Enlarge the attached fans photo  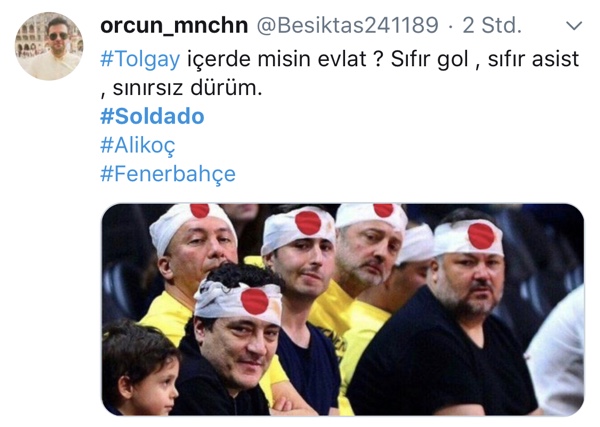[x=342, y=309]
